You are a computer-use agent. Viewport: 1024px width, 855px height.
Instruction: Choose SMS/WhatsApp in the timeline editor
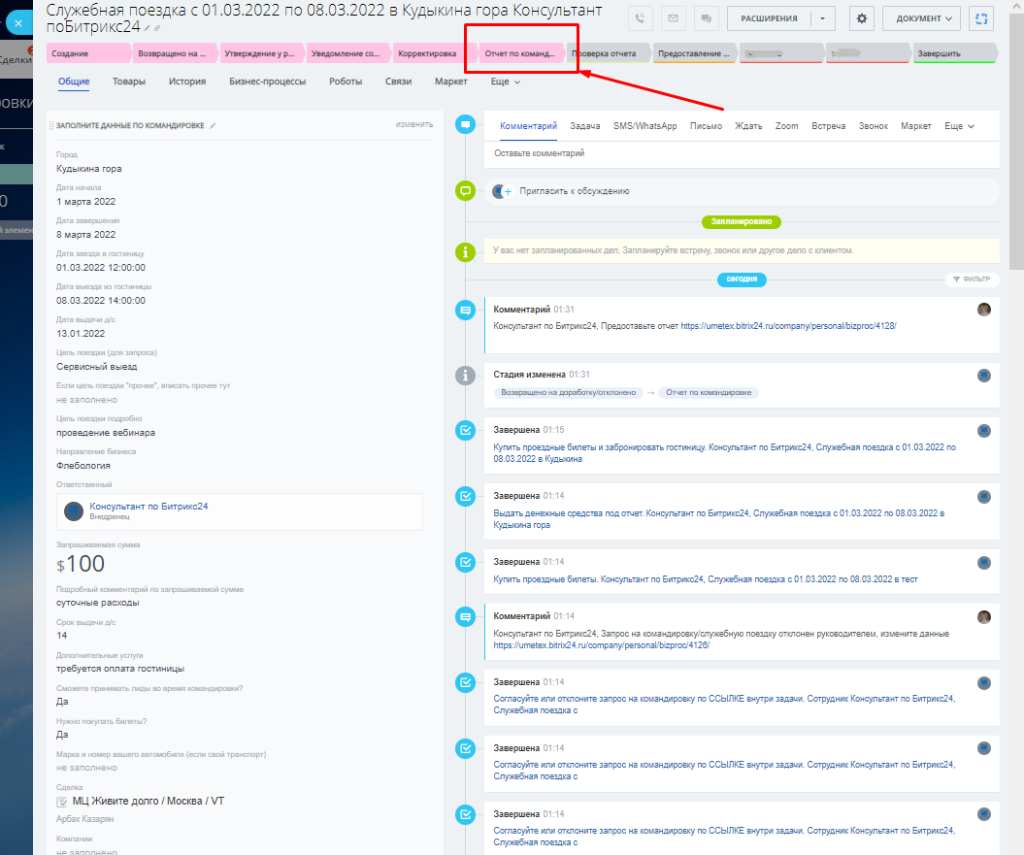click(645, 126)
